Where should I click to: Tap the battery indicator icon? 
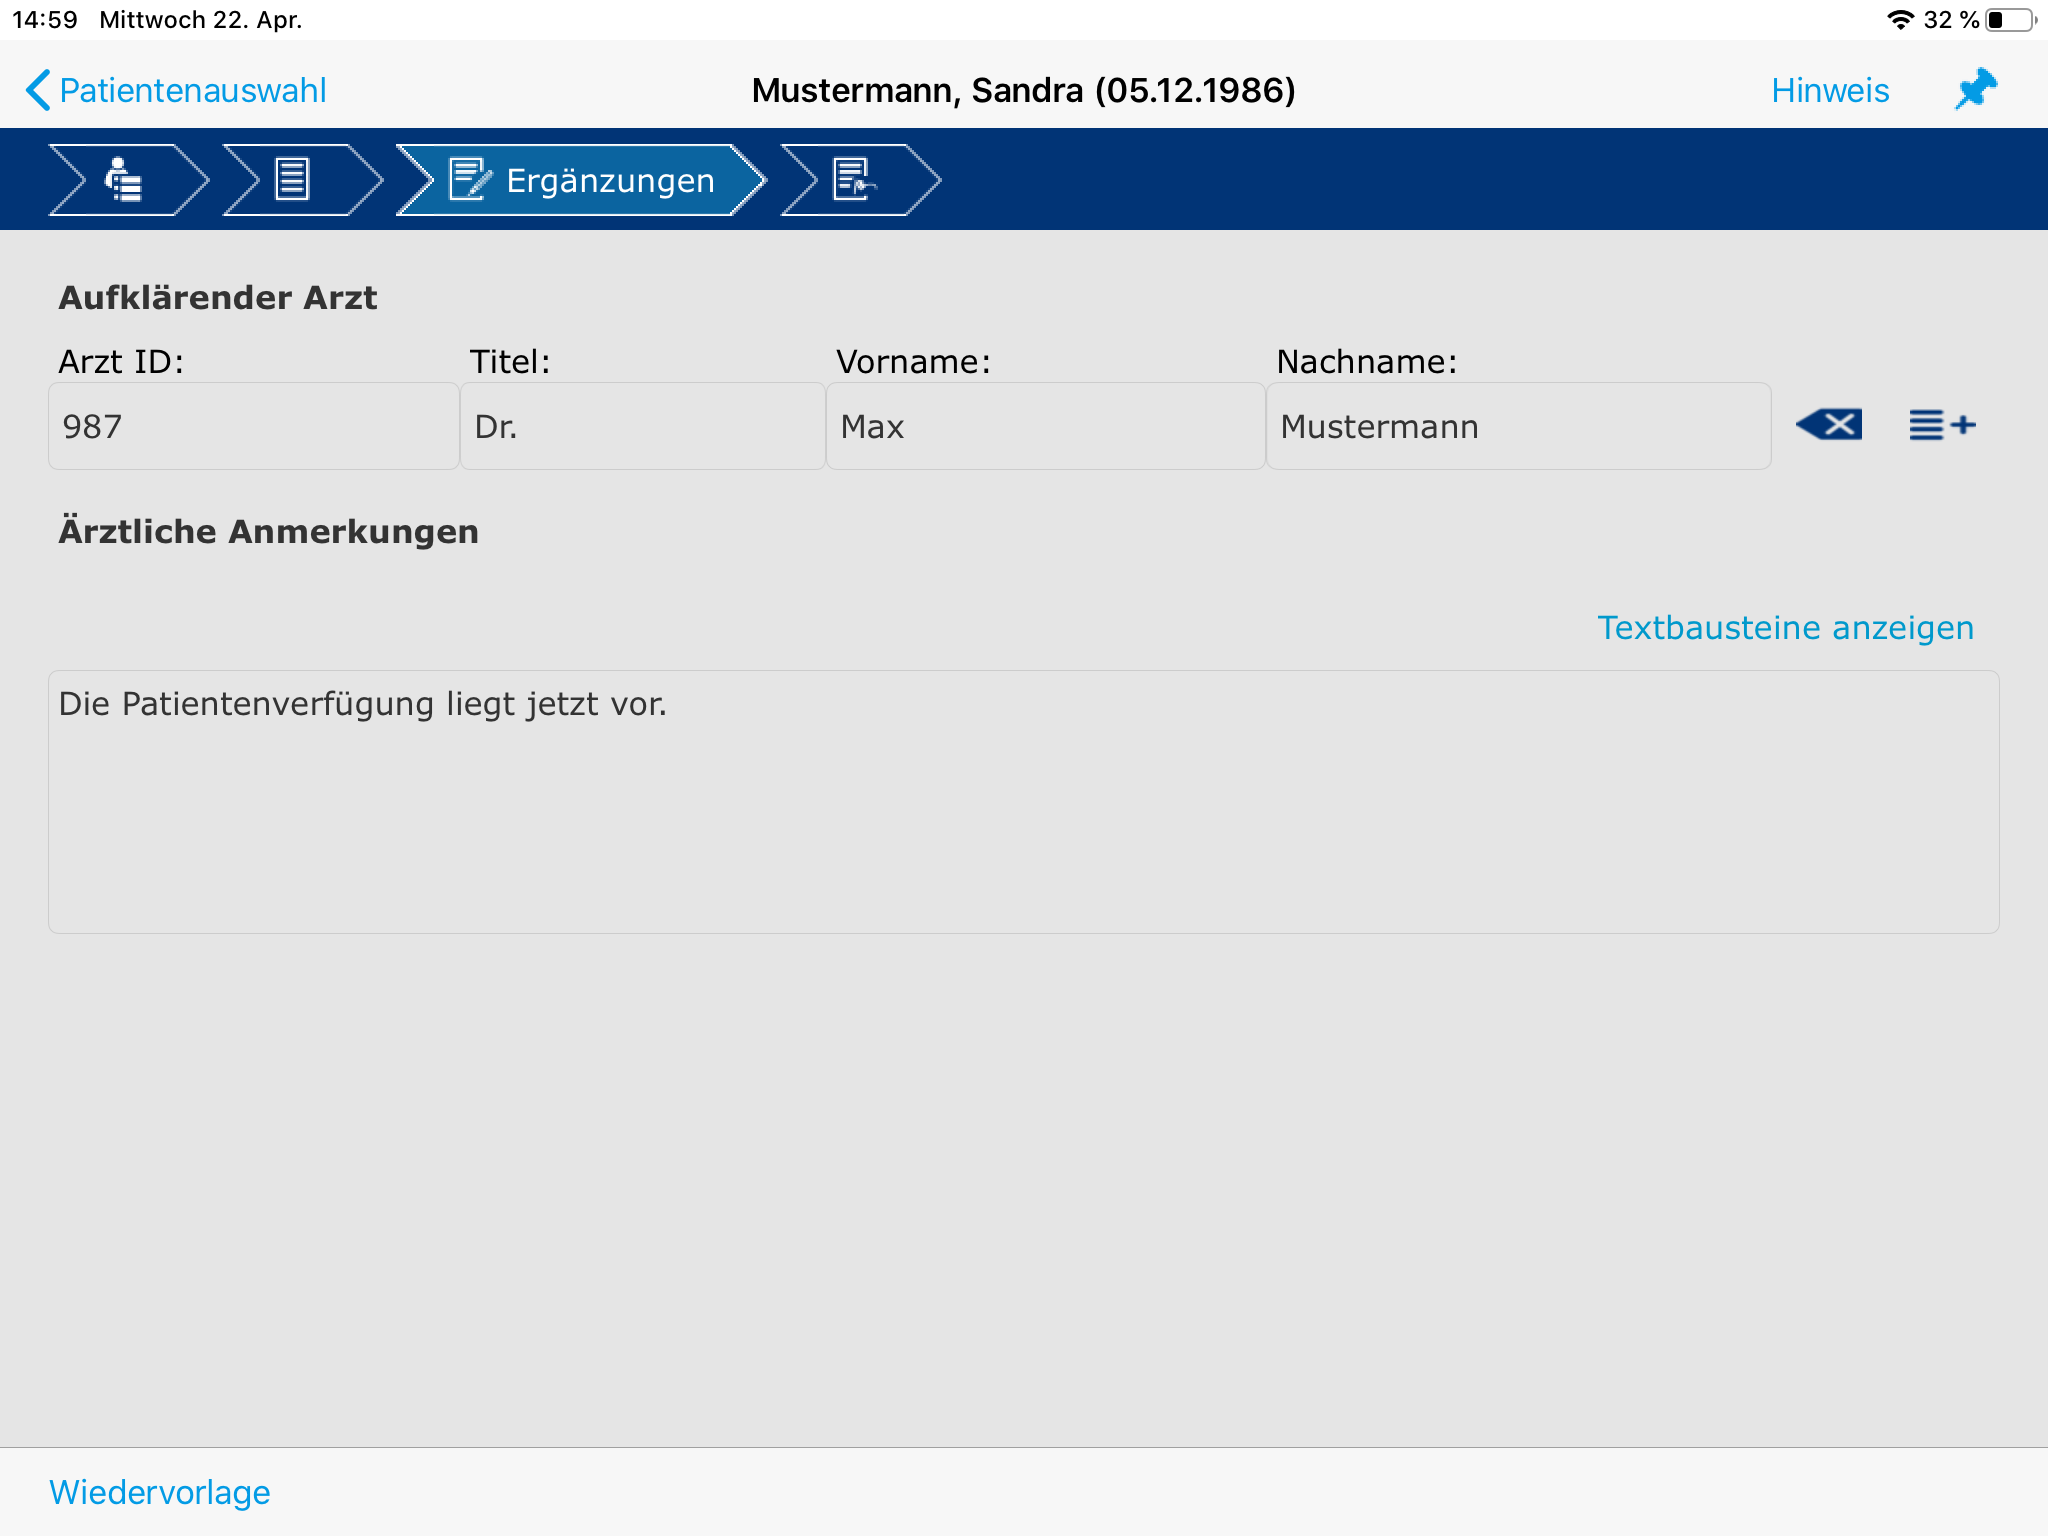pos(2010,20)
